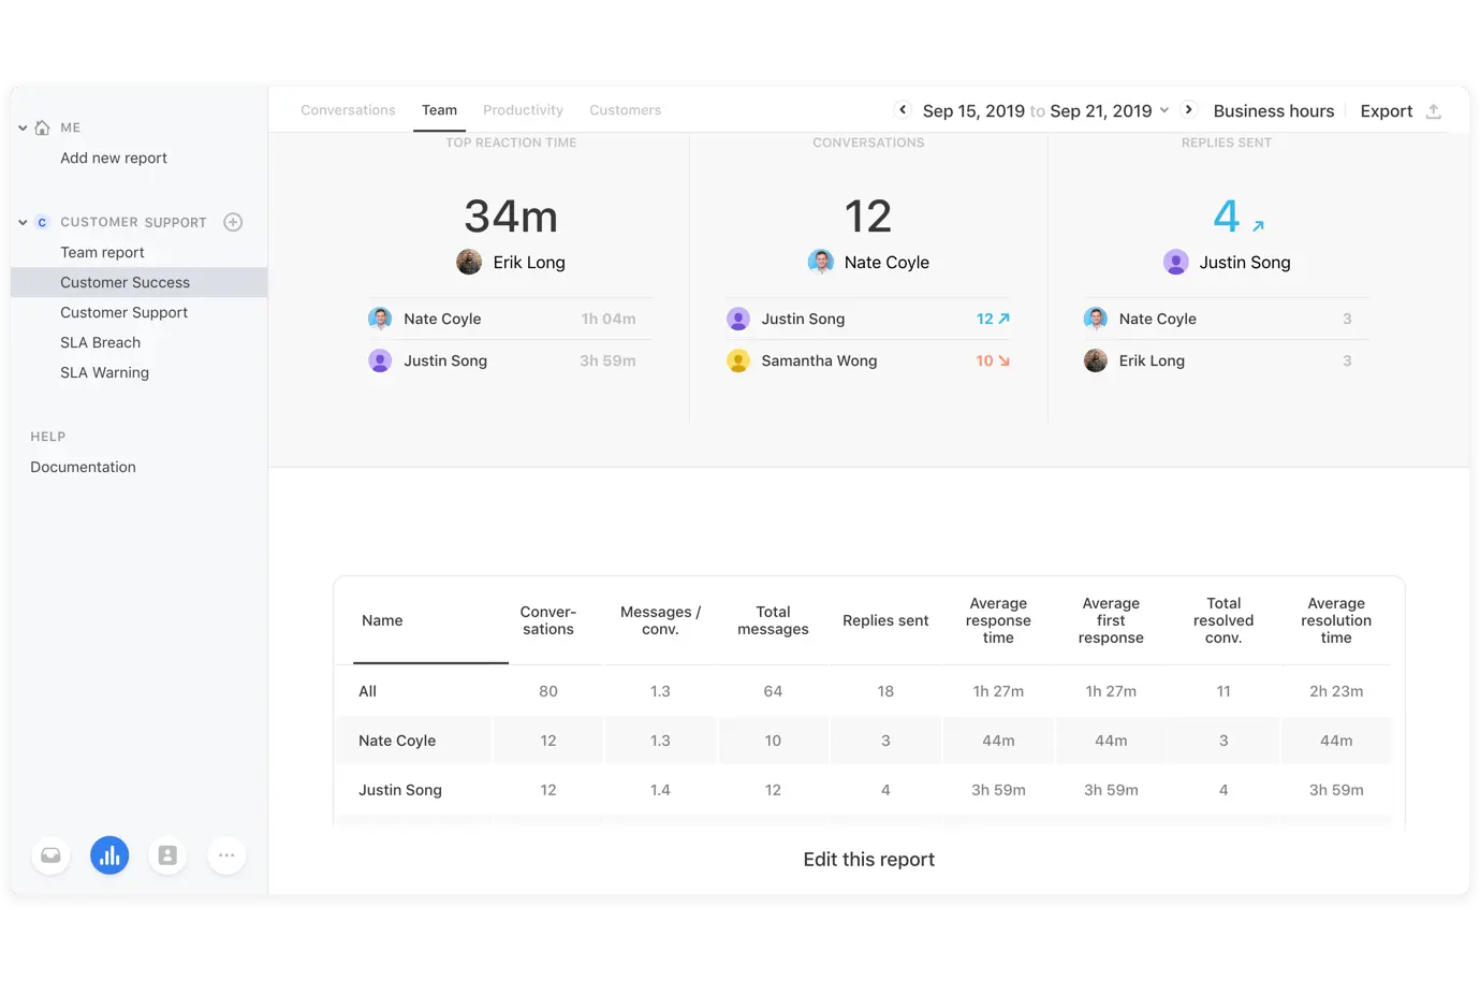Toggle the Business hours filter

pos(1272,110)
